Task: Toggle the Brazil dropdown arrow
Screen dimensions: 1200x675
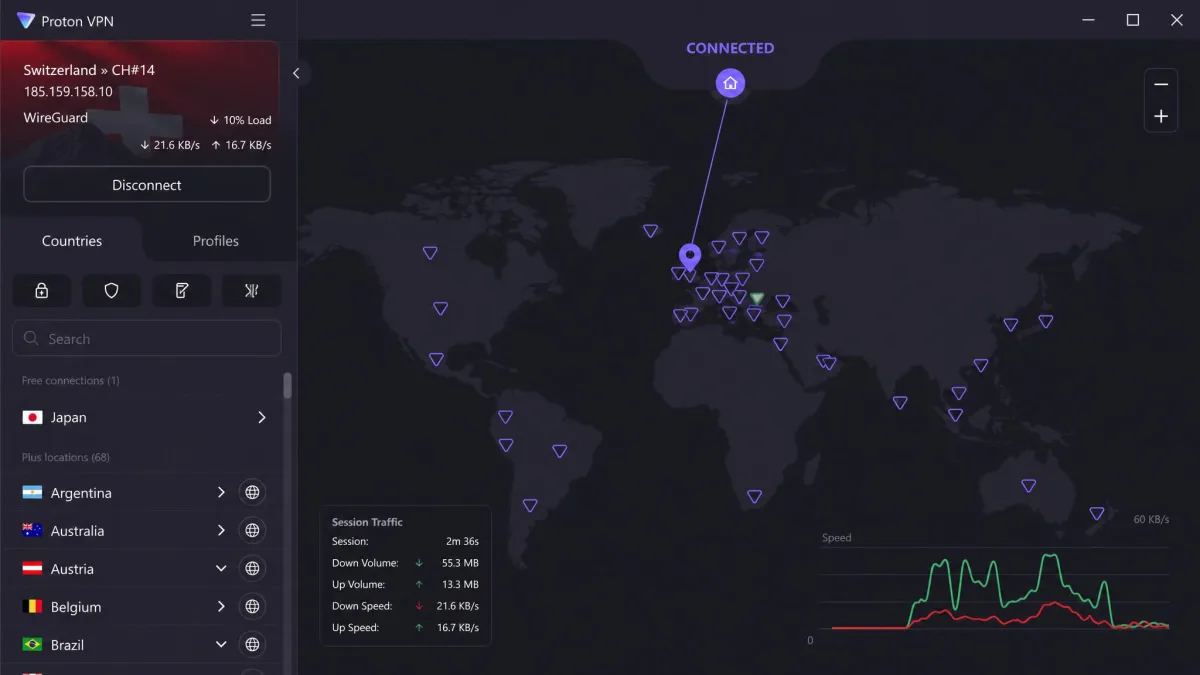Action: pos(221,645)
